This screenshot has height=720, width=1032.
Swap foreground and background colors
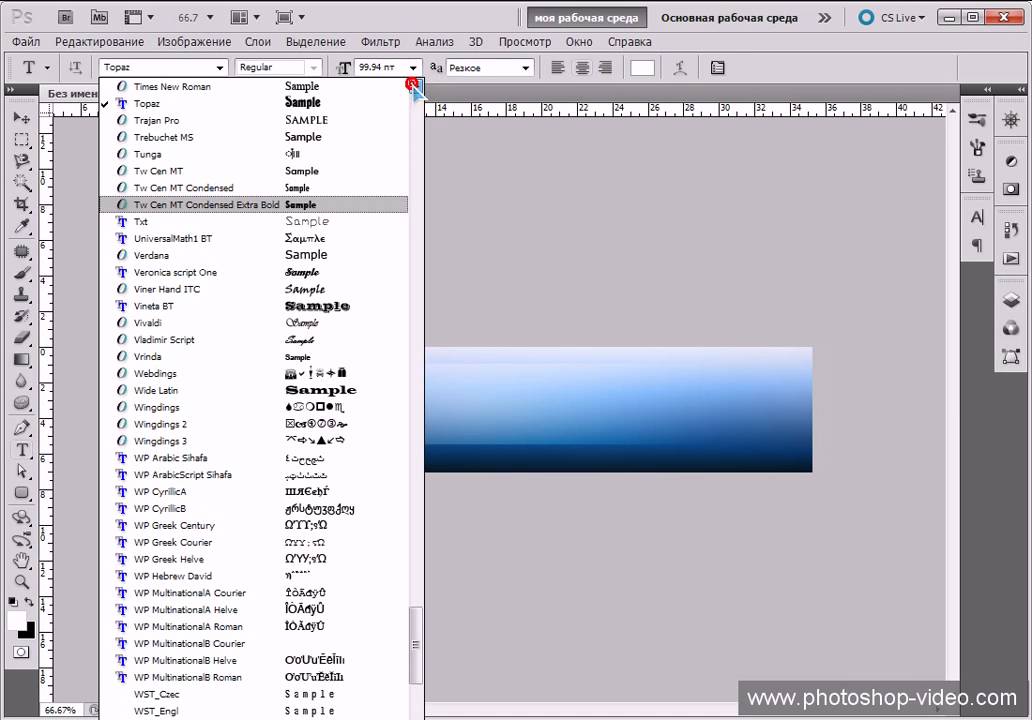pos(29,602)
